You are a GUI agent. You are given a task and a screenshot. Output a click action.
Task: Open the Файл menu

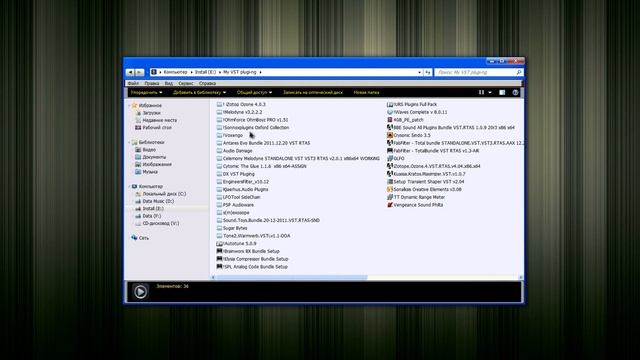tap(133, 83)
